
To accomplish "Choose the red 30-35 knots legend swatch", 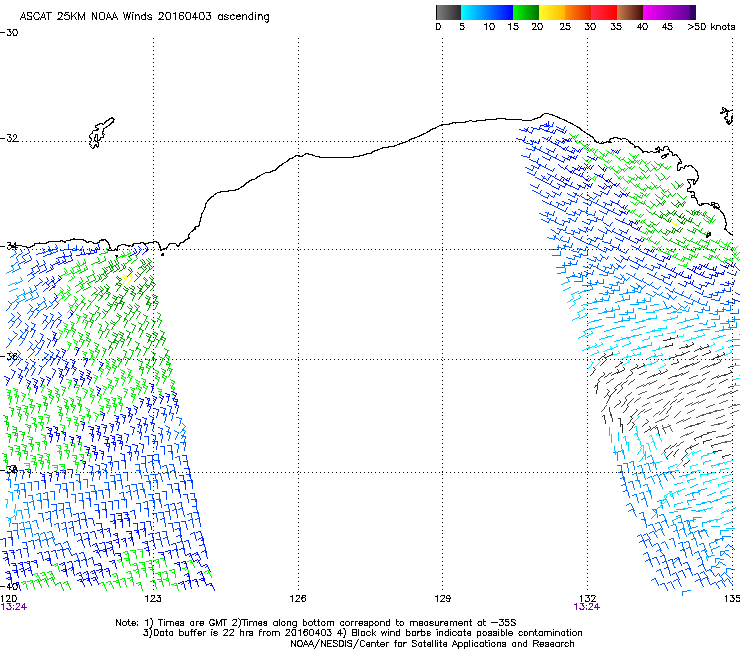I will [x=604, y=12].
